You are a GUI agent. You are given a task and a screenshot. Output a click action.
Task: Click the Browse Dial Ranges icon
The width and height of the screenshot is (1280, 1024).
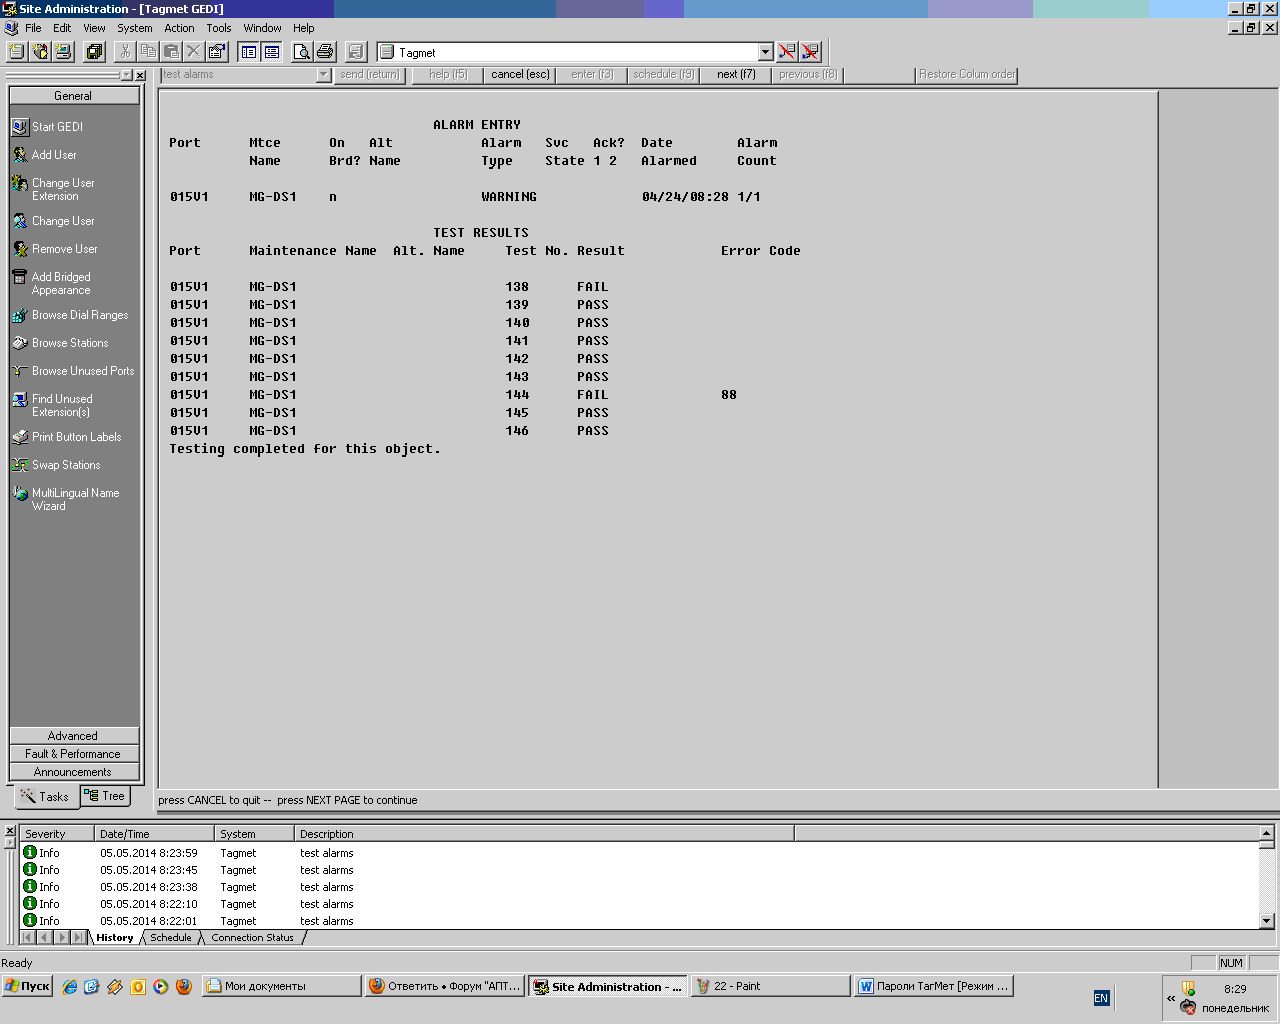[x=20, y=315]
